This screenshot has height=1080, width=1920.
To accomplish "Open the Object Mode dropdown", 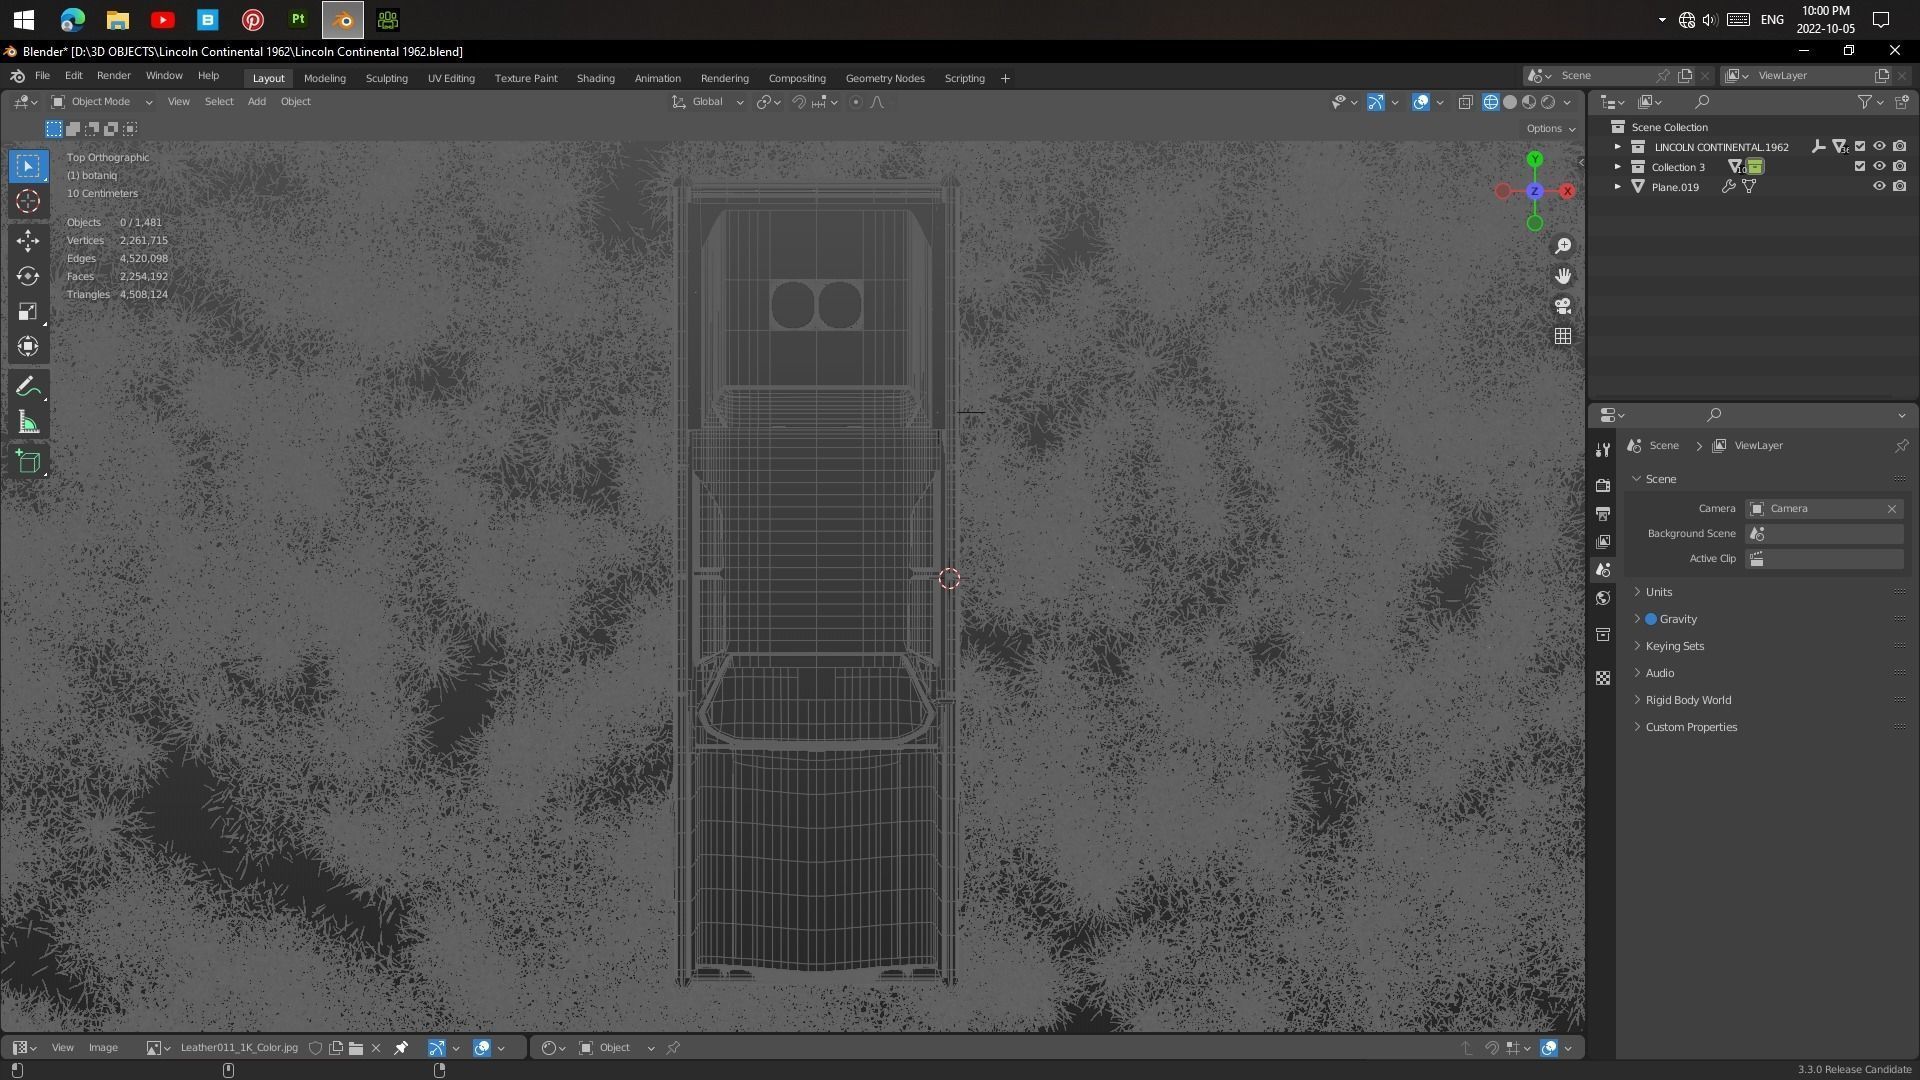I will point(101,102).
